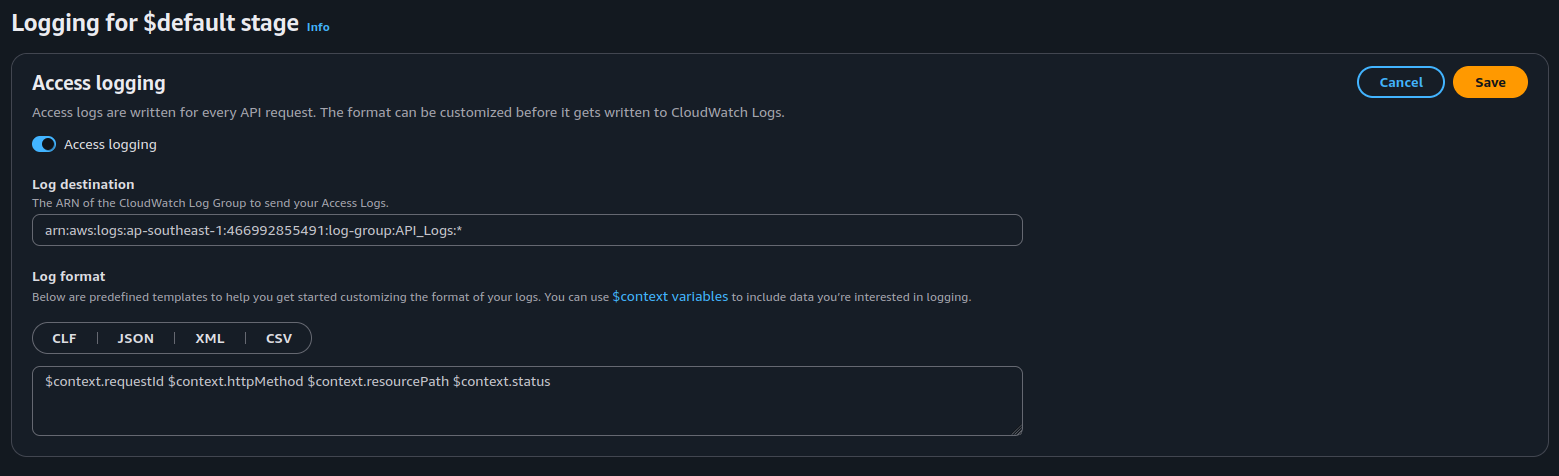Disable the Access logging toggle switch

click(x=44, y=144)
